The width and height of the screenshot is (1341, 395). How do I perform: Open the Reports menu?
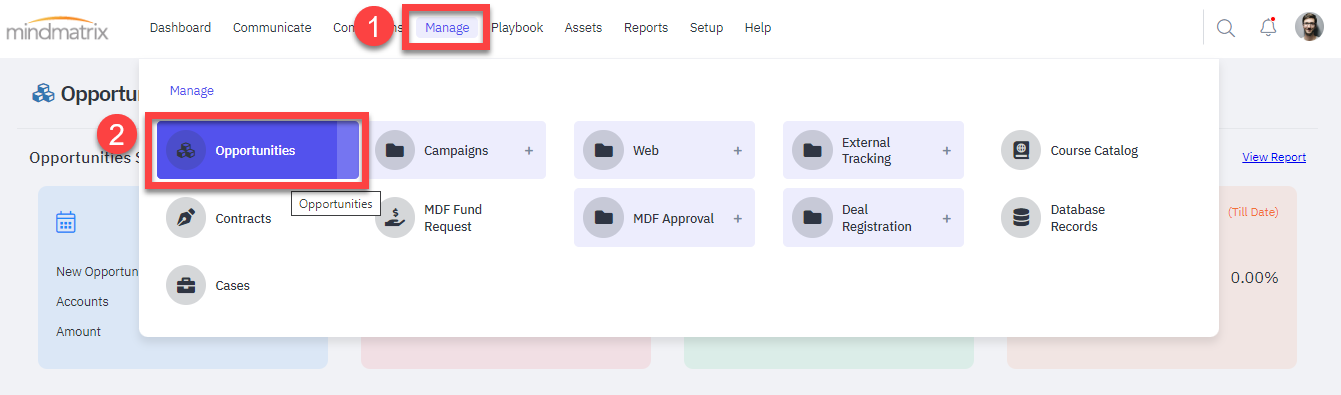pyautogui.click(x=646, y=28)
